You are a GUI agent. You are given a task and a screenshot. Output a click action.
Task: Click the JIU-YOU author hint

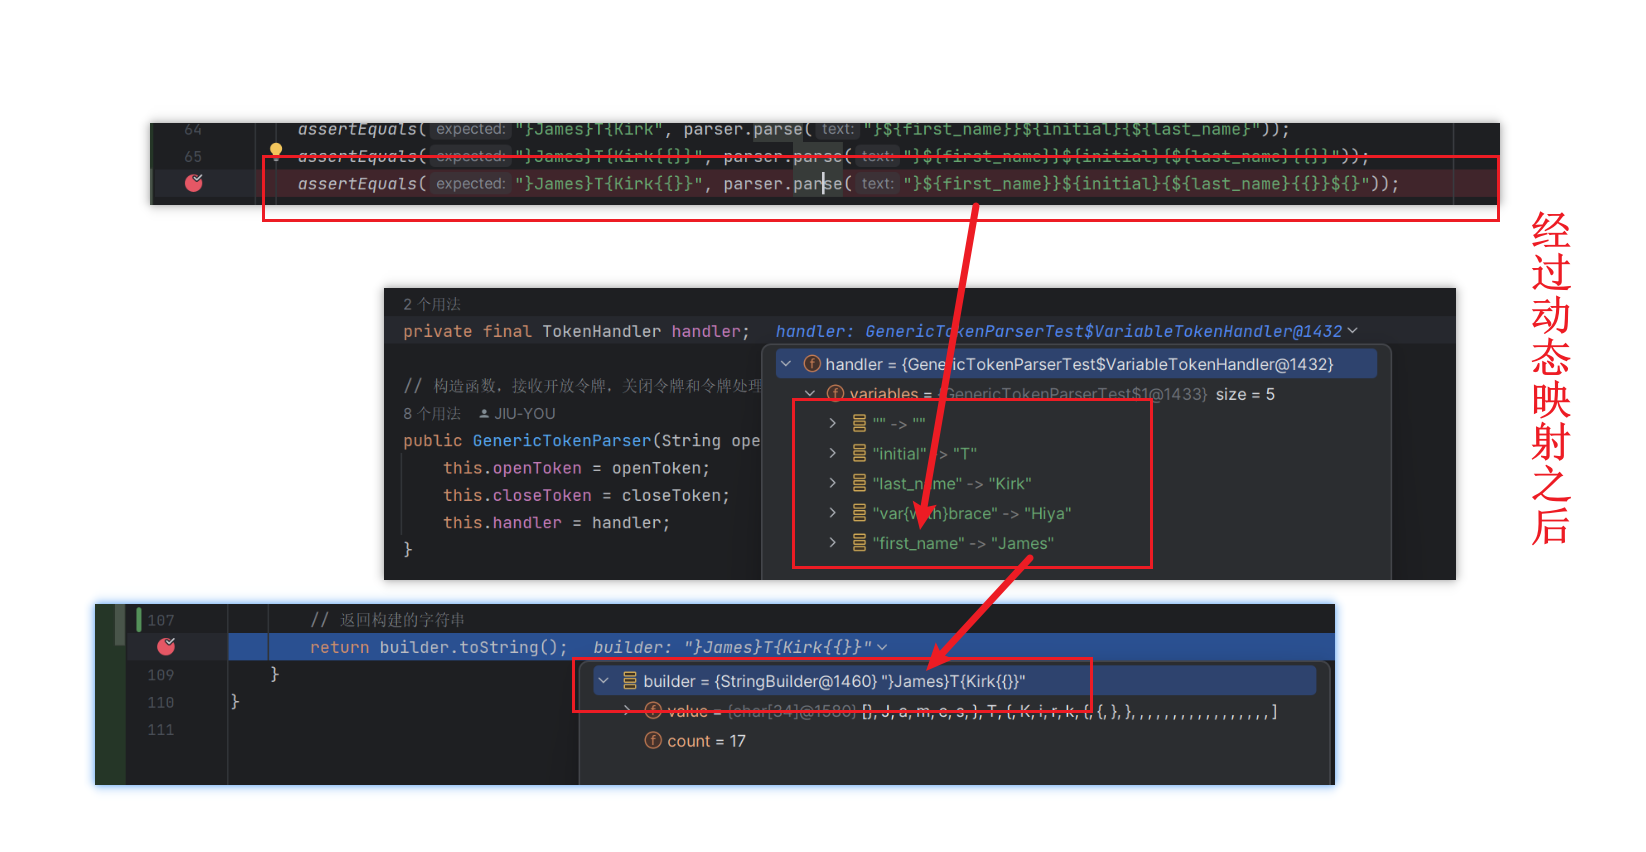click(x=517, y=414)
